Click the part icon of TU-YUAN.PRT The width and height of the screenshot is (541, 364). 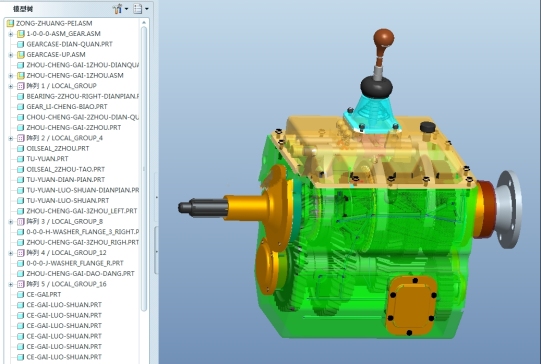pyautogui.click(x=21, y=159)
